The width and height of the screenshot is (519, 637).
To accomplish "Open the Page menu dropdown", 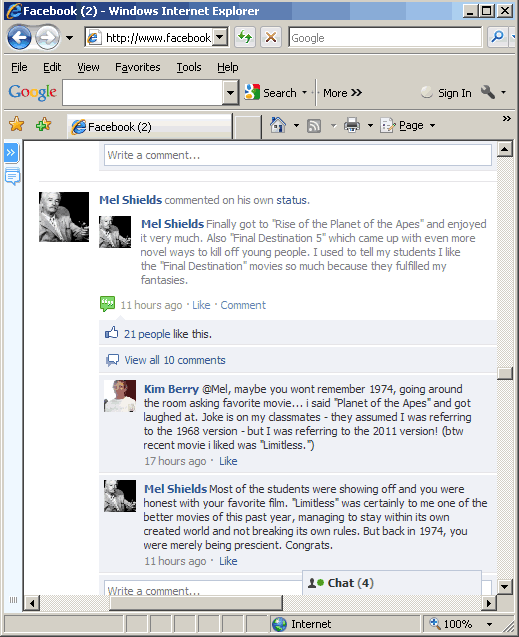I will coord(408,125).
